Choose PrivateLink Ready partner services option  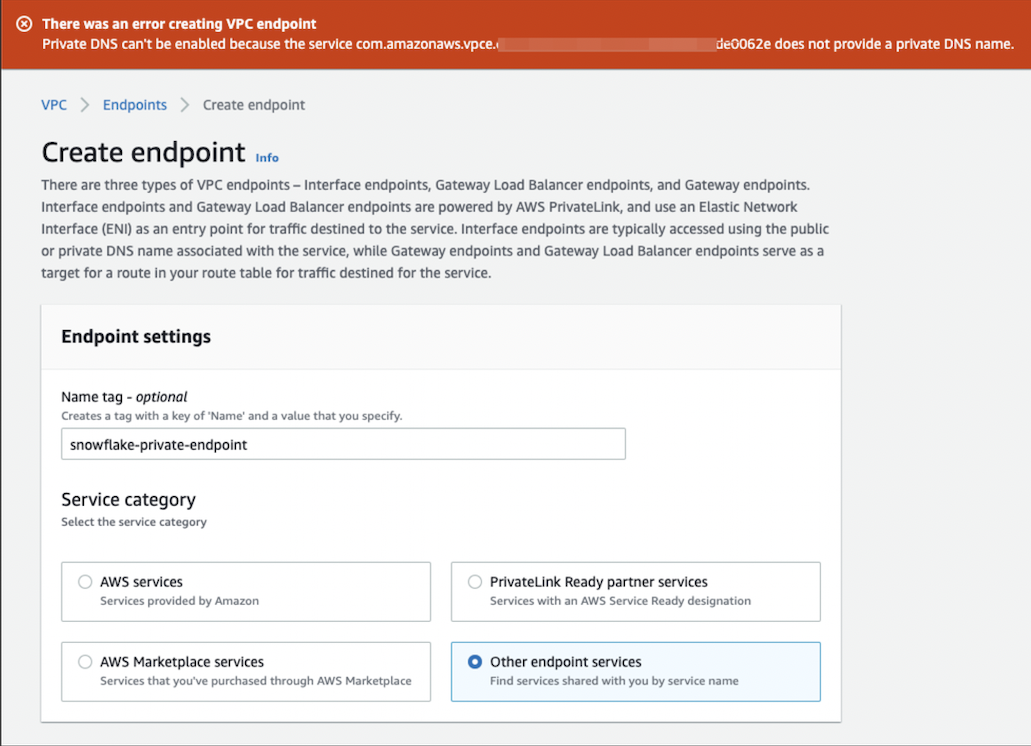pyautogui.click(x=476, y=581)
